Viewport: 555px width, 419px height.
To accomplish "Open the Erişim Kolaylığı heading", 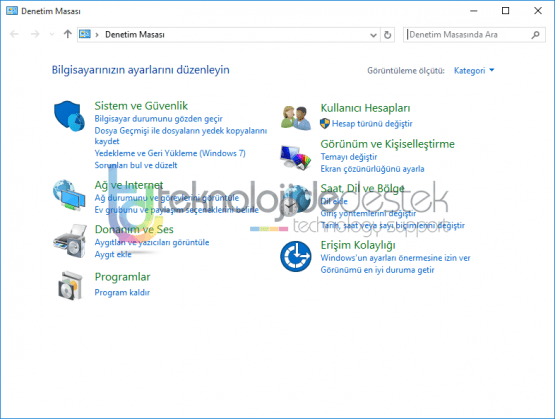I will [x=358, y=245].
